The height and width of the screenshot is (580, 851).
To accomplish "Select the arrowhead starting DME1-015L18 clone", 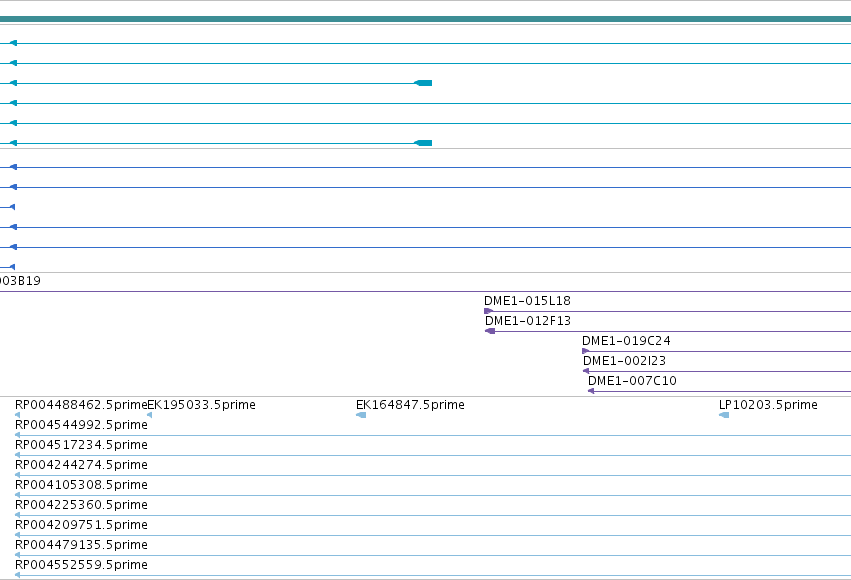I will (488, 311).
